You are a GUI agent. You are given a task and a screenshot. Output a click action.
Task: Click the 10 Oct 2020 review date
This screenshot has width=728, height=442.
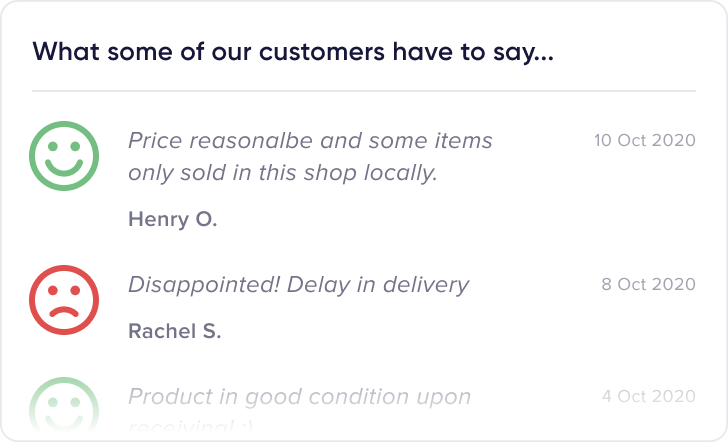click(644, 140)
